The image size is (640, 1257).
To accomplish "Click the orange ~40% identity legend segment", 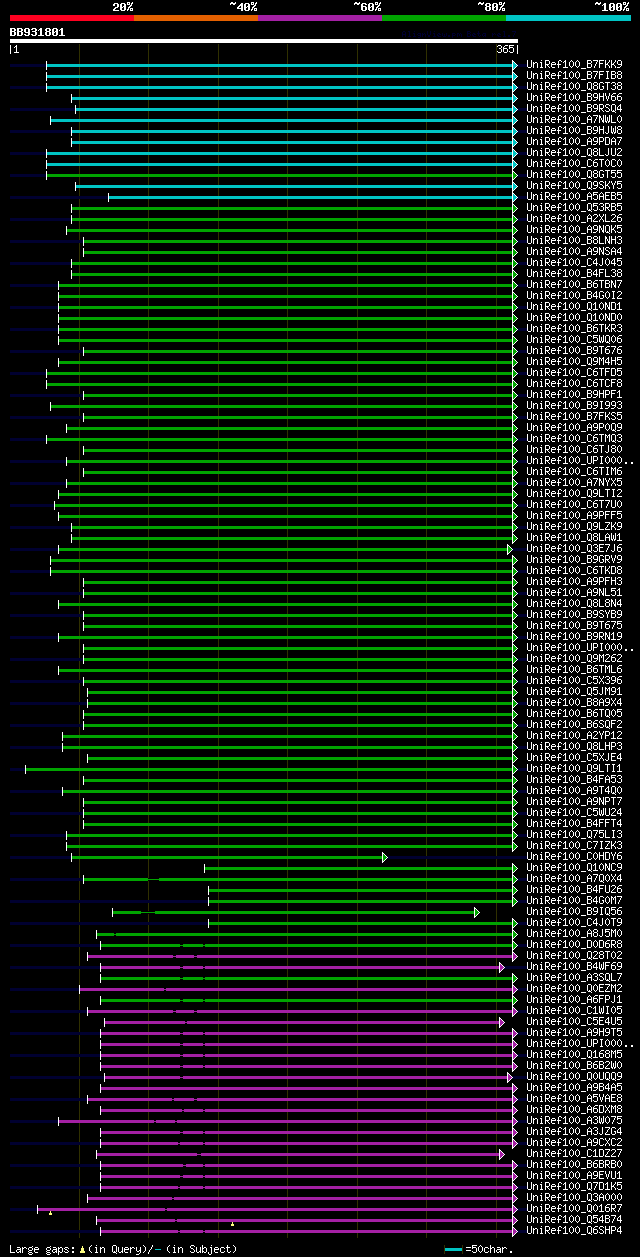I will click(196, 17).
